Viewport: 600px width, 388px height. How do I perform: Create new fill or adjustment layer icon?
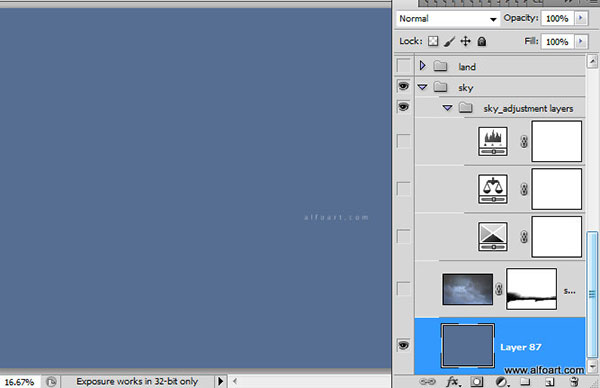tap(501, 381)
